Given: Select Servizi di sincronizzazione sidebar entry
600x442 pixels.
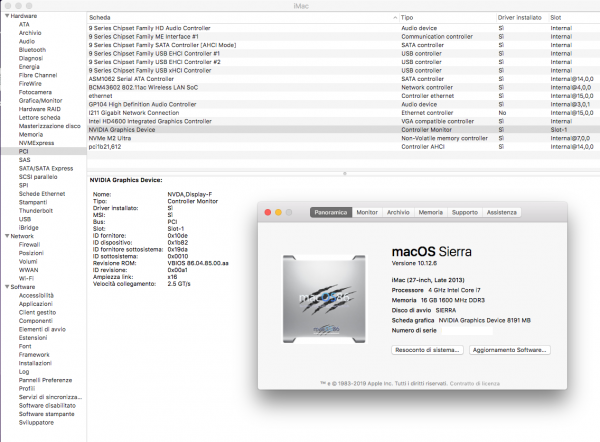Looking at the screenshot, I should (x=51, y=397).
